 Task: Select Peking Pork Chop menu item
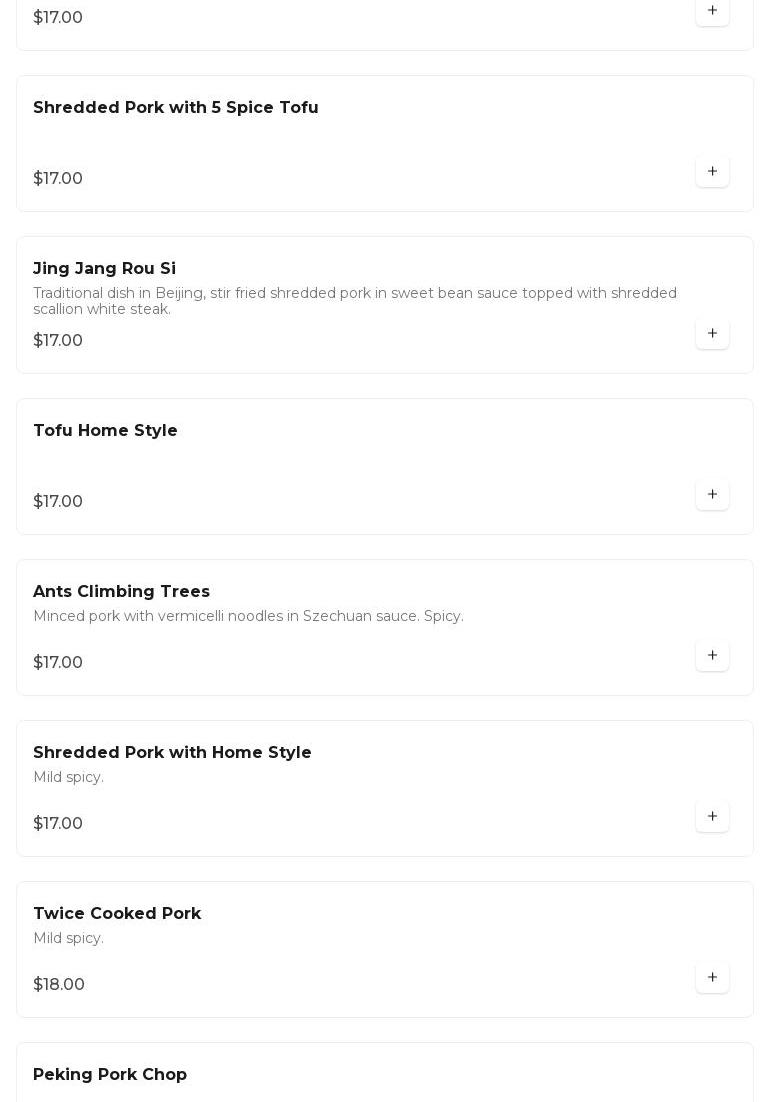coord(110,1075)
